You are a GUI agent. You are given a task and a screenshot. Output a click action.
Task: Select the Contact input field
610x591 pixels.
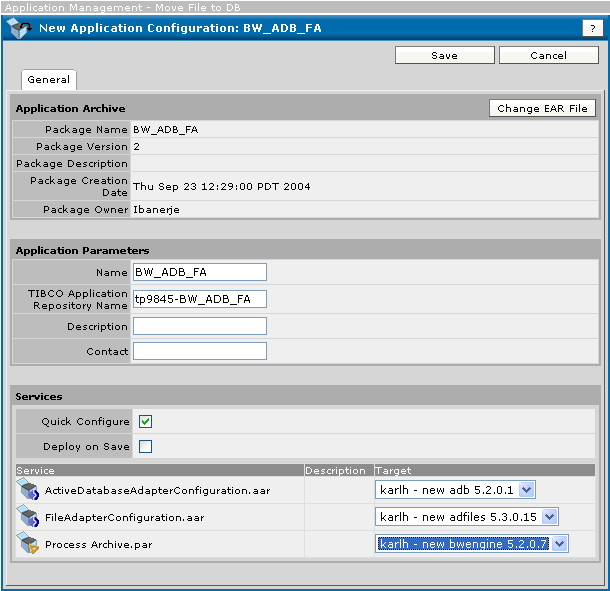[199, 351]
